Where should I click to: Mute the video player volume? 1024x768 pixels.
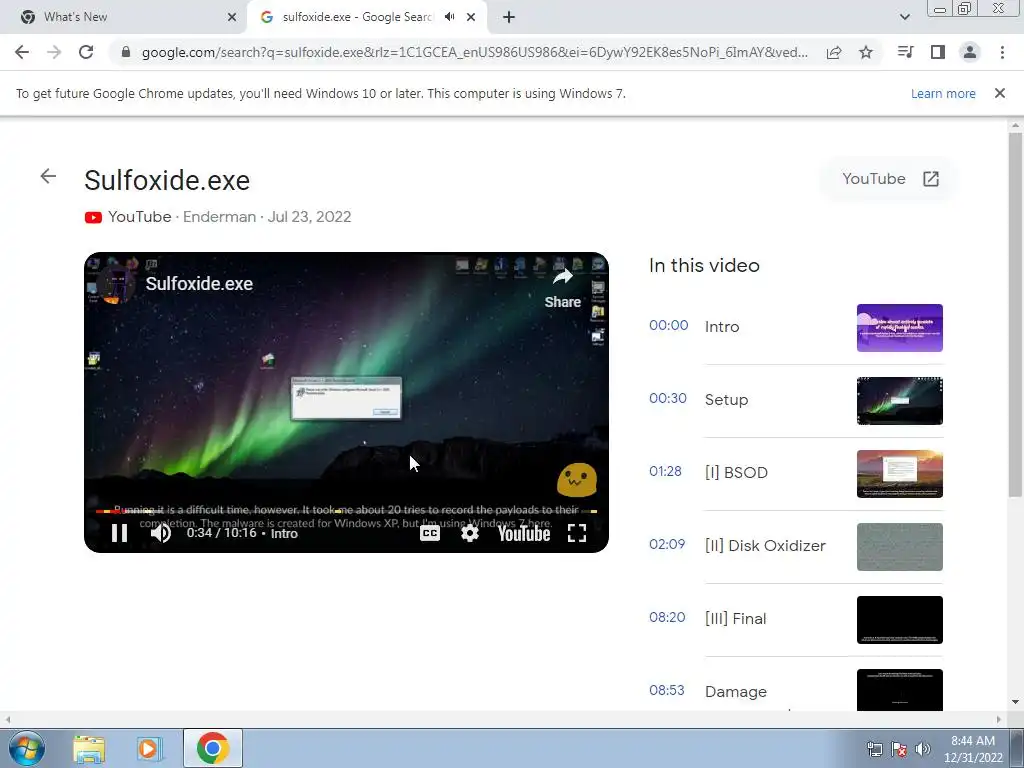click(x=161, y=534)
